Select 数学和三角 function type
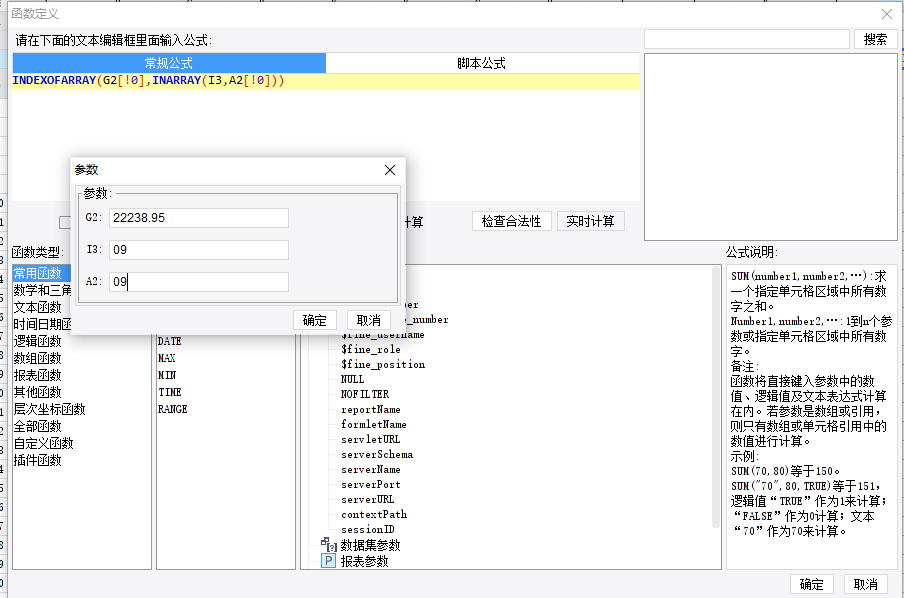 click(42, 290)
